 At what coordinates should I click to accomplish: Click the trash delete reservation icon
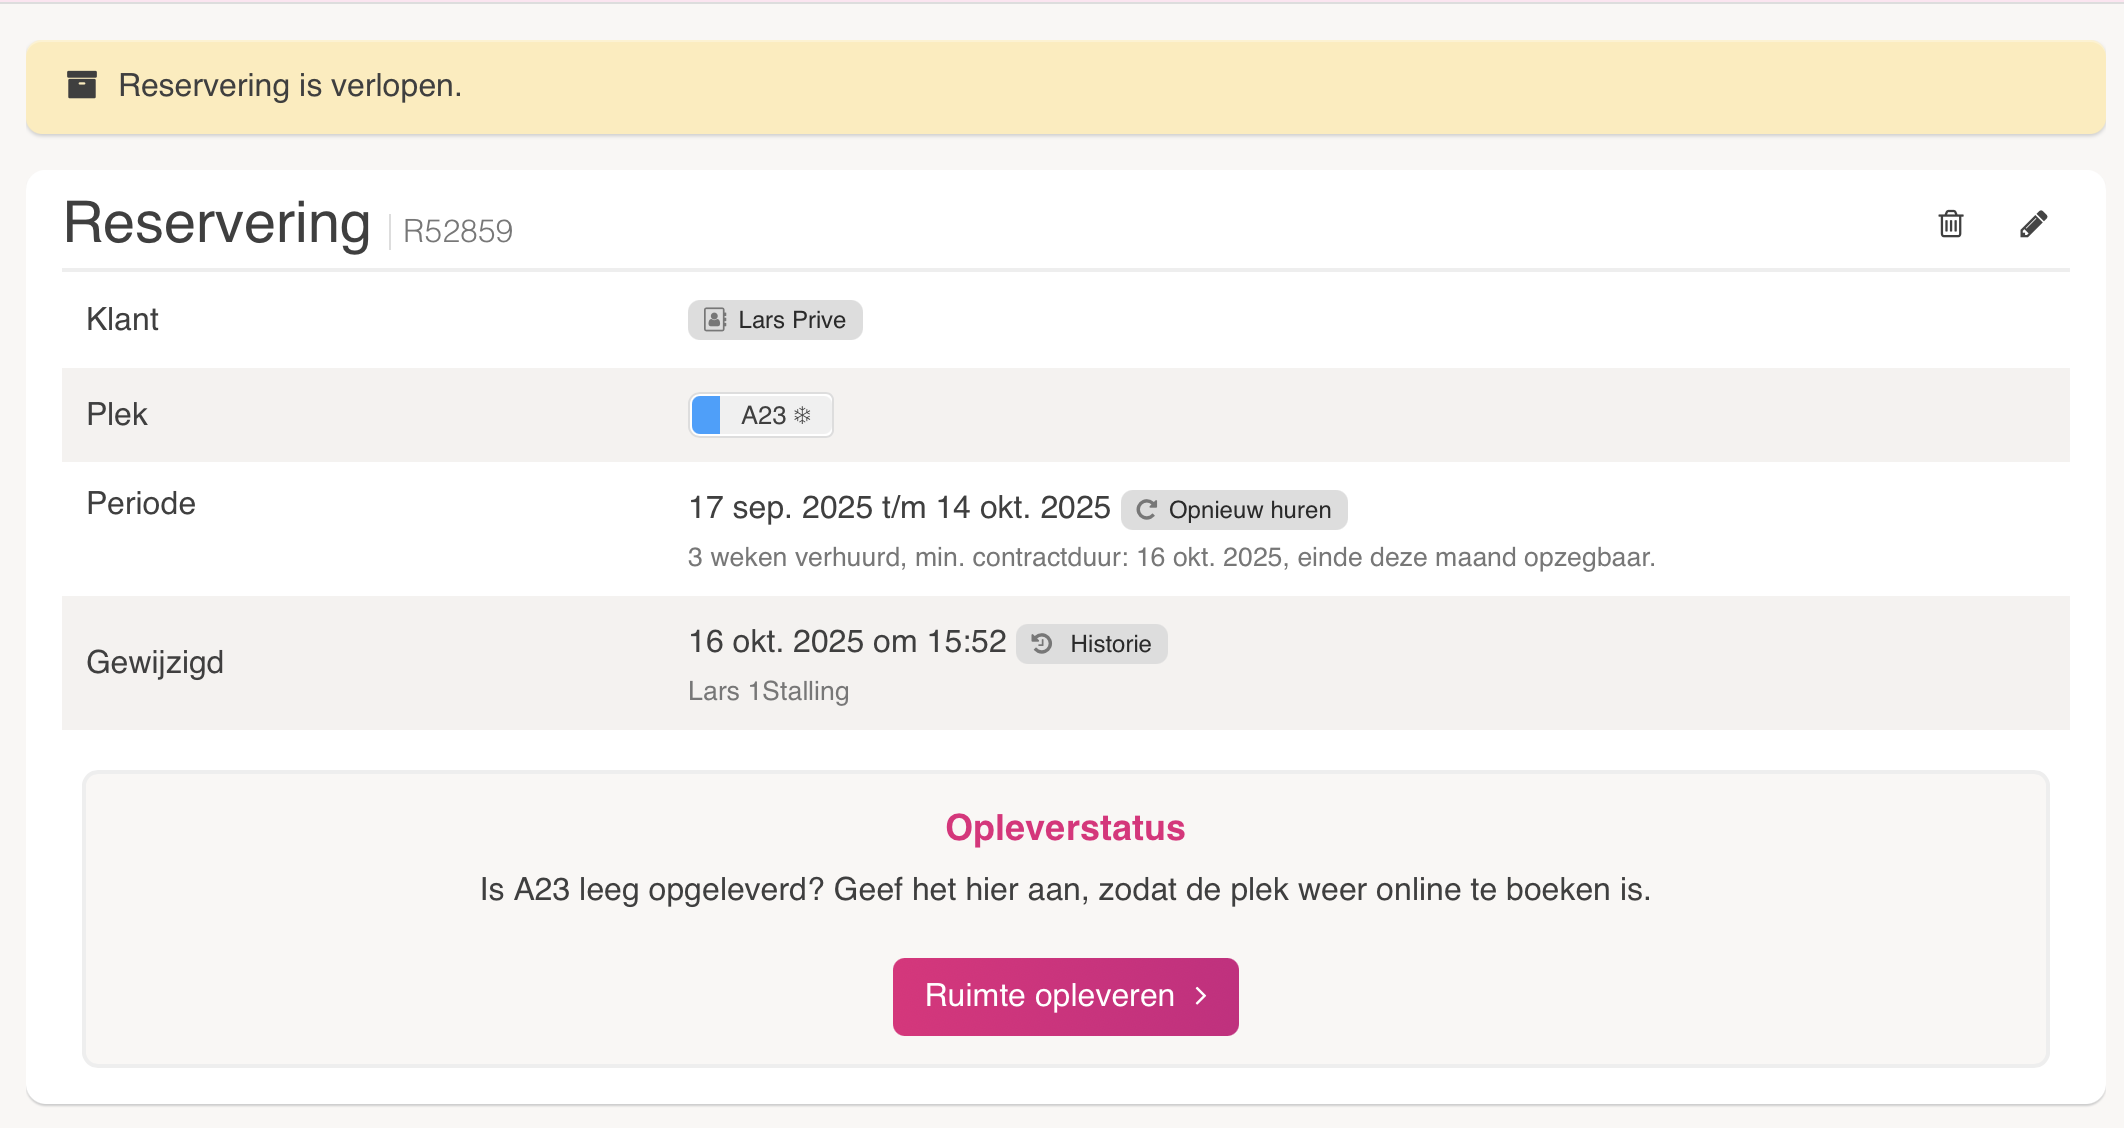coord(1950,224)
